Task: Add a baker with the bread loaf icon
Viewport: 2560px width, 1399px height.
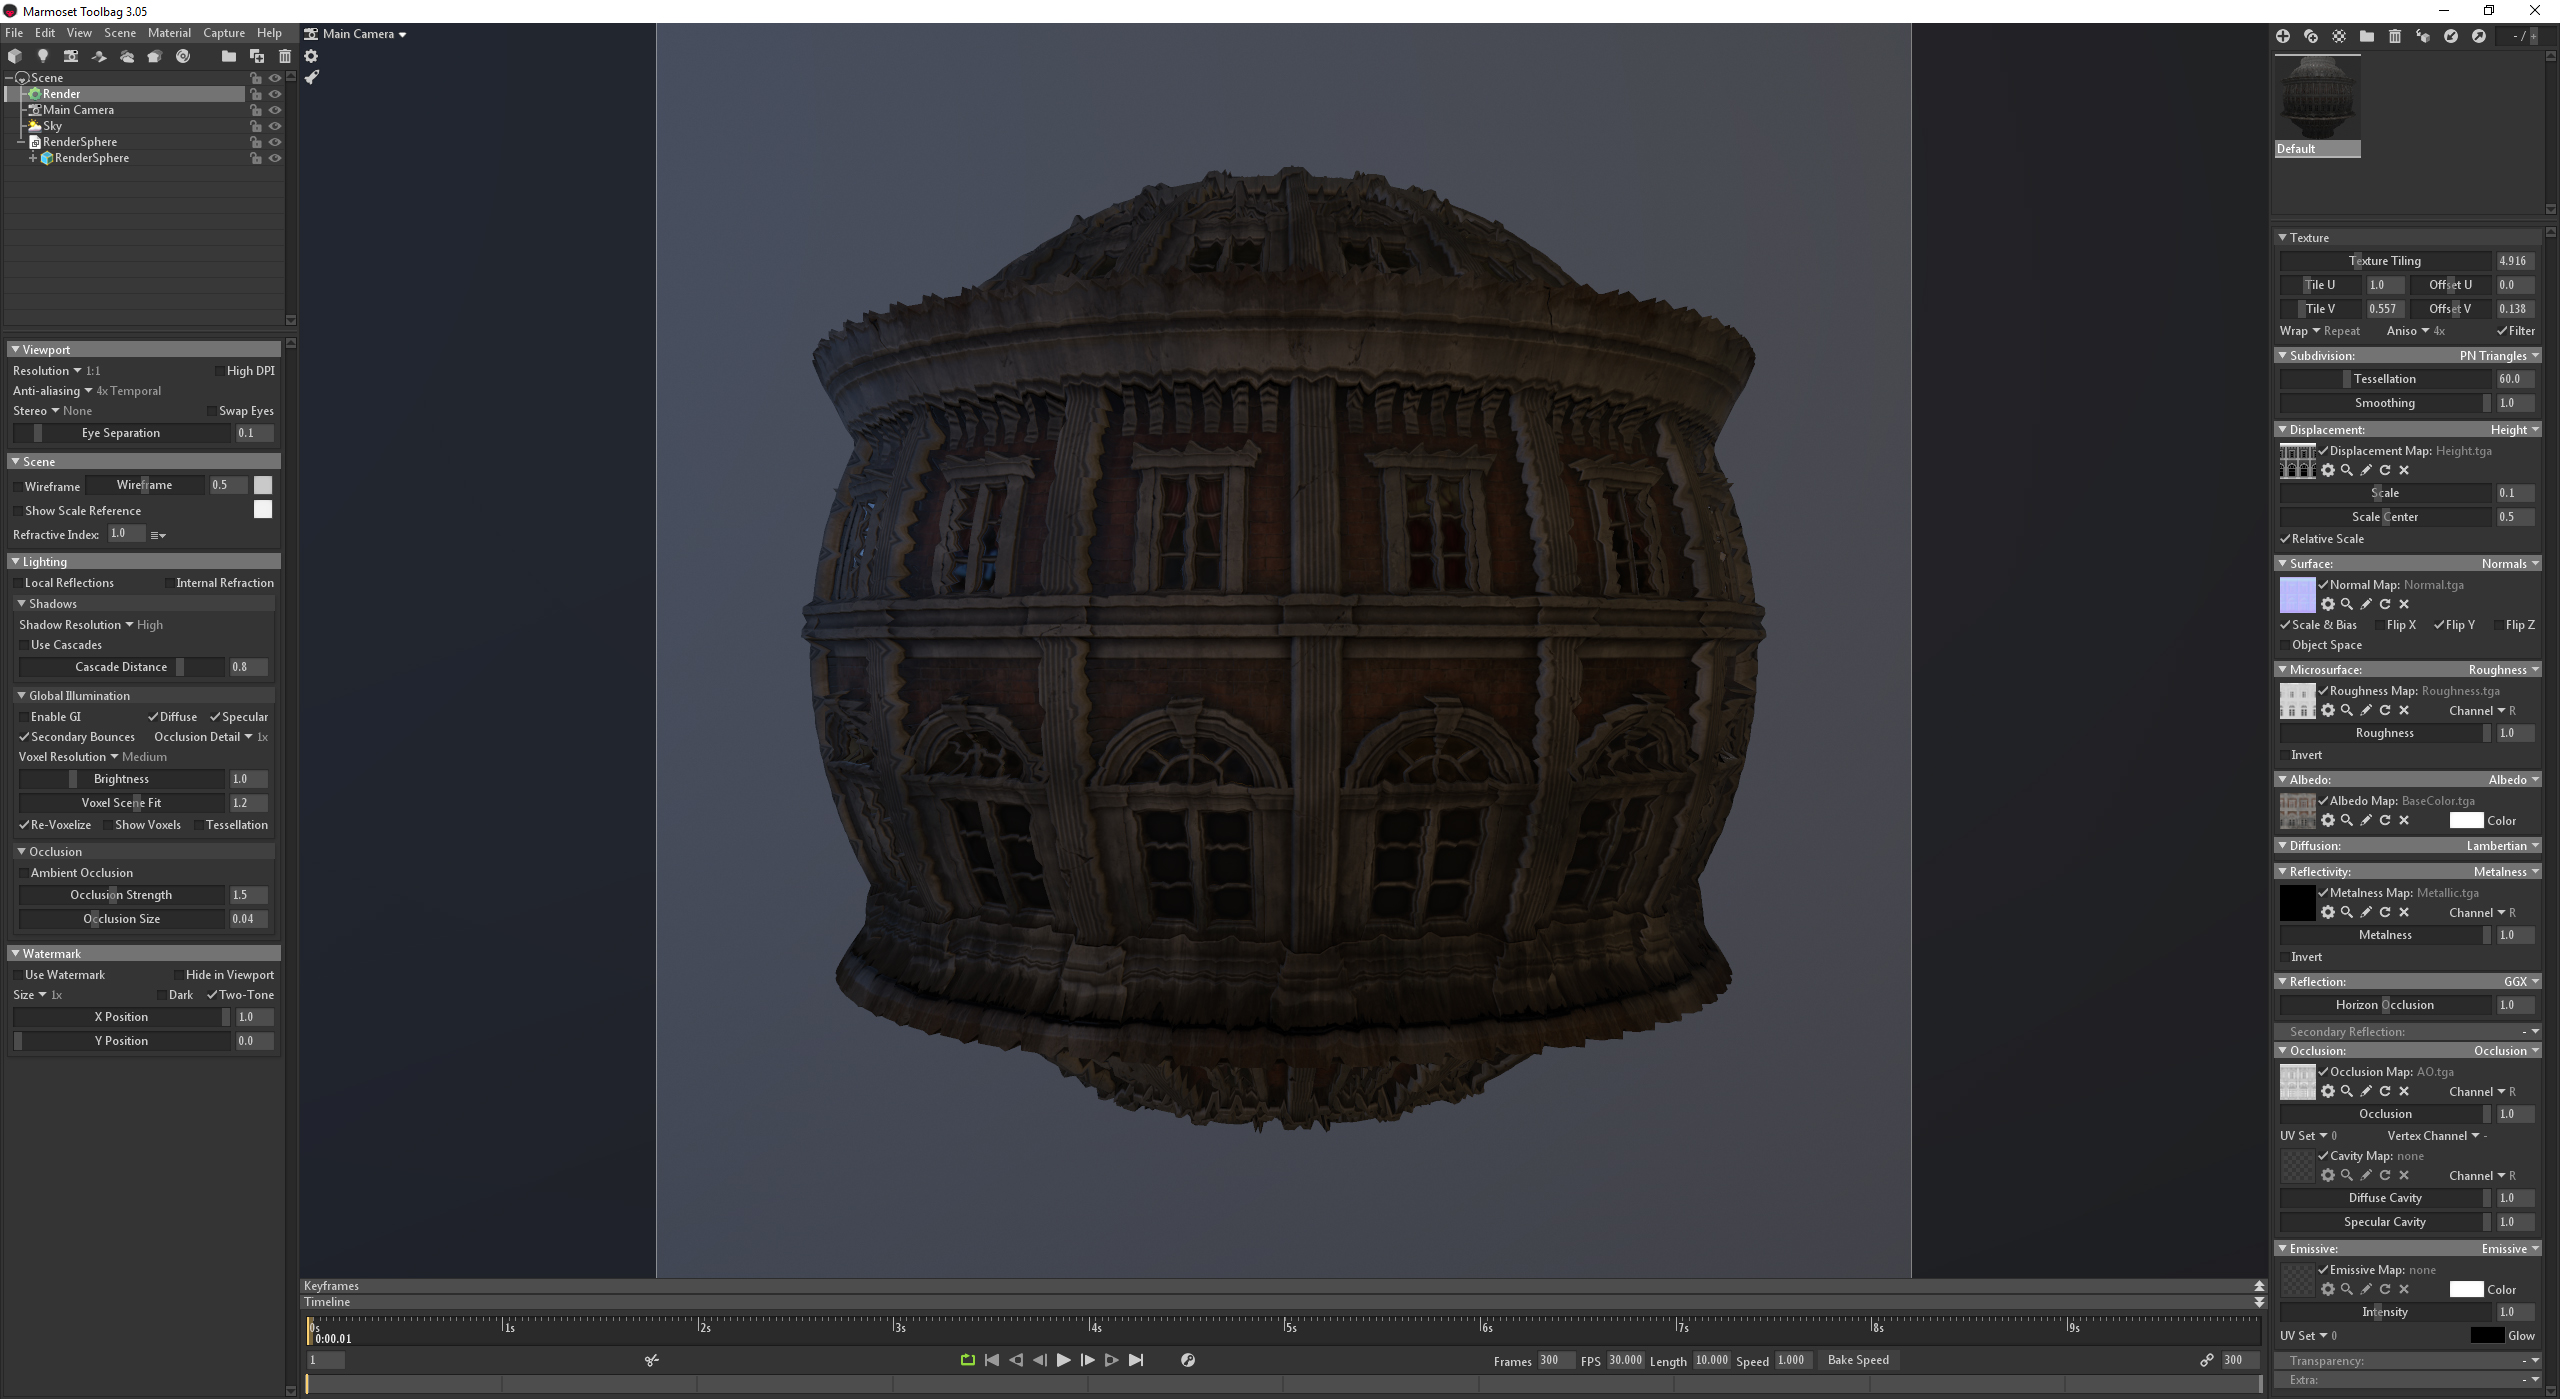Action: (155, 56)
